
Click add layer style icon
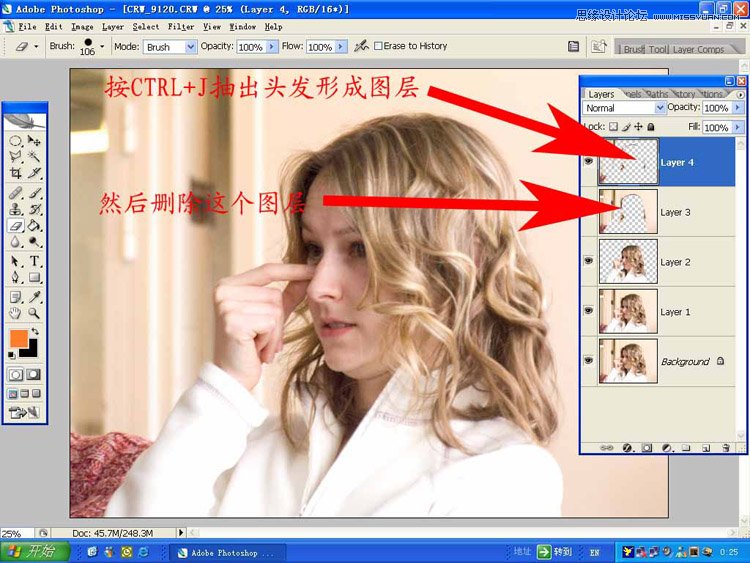627,448
